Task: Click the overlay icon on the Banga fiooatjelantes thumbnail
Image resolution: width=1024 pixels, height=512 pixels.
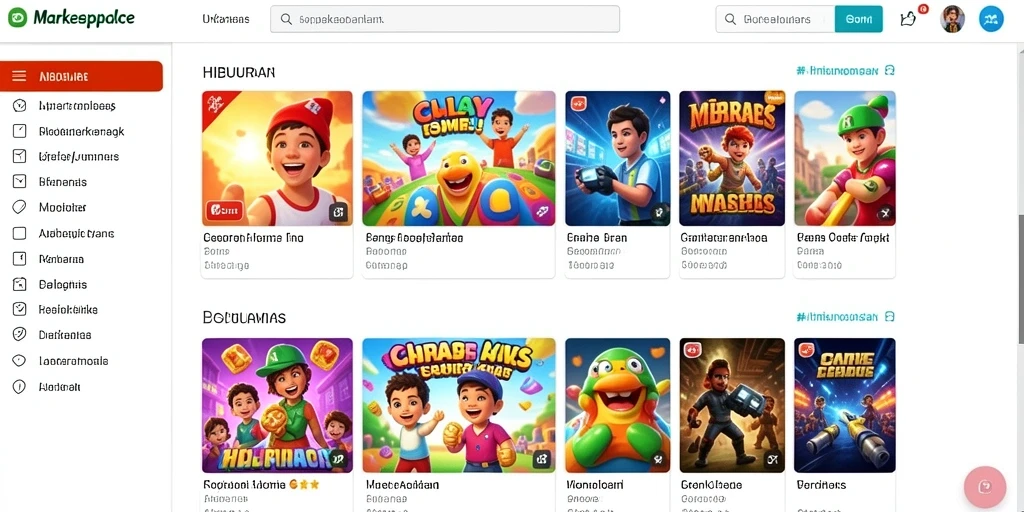Action: pyautogui.click(x=541, y=212)
